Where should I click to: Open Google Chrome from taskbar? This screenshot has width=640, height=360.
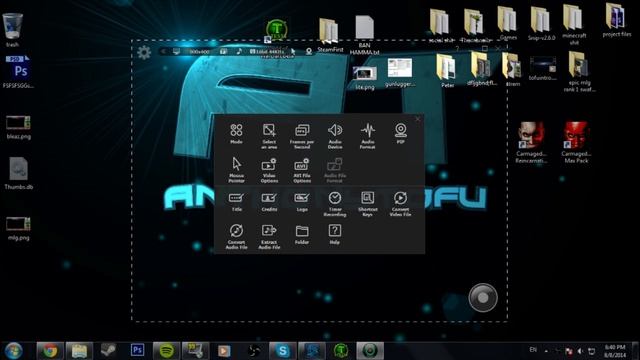click(50, 351)
